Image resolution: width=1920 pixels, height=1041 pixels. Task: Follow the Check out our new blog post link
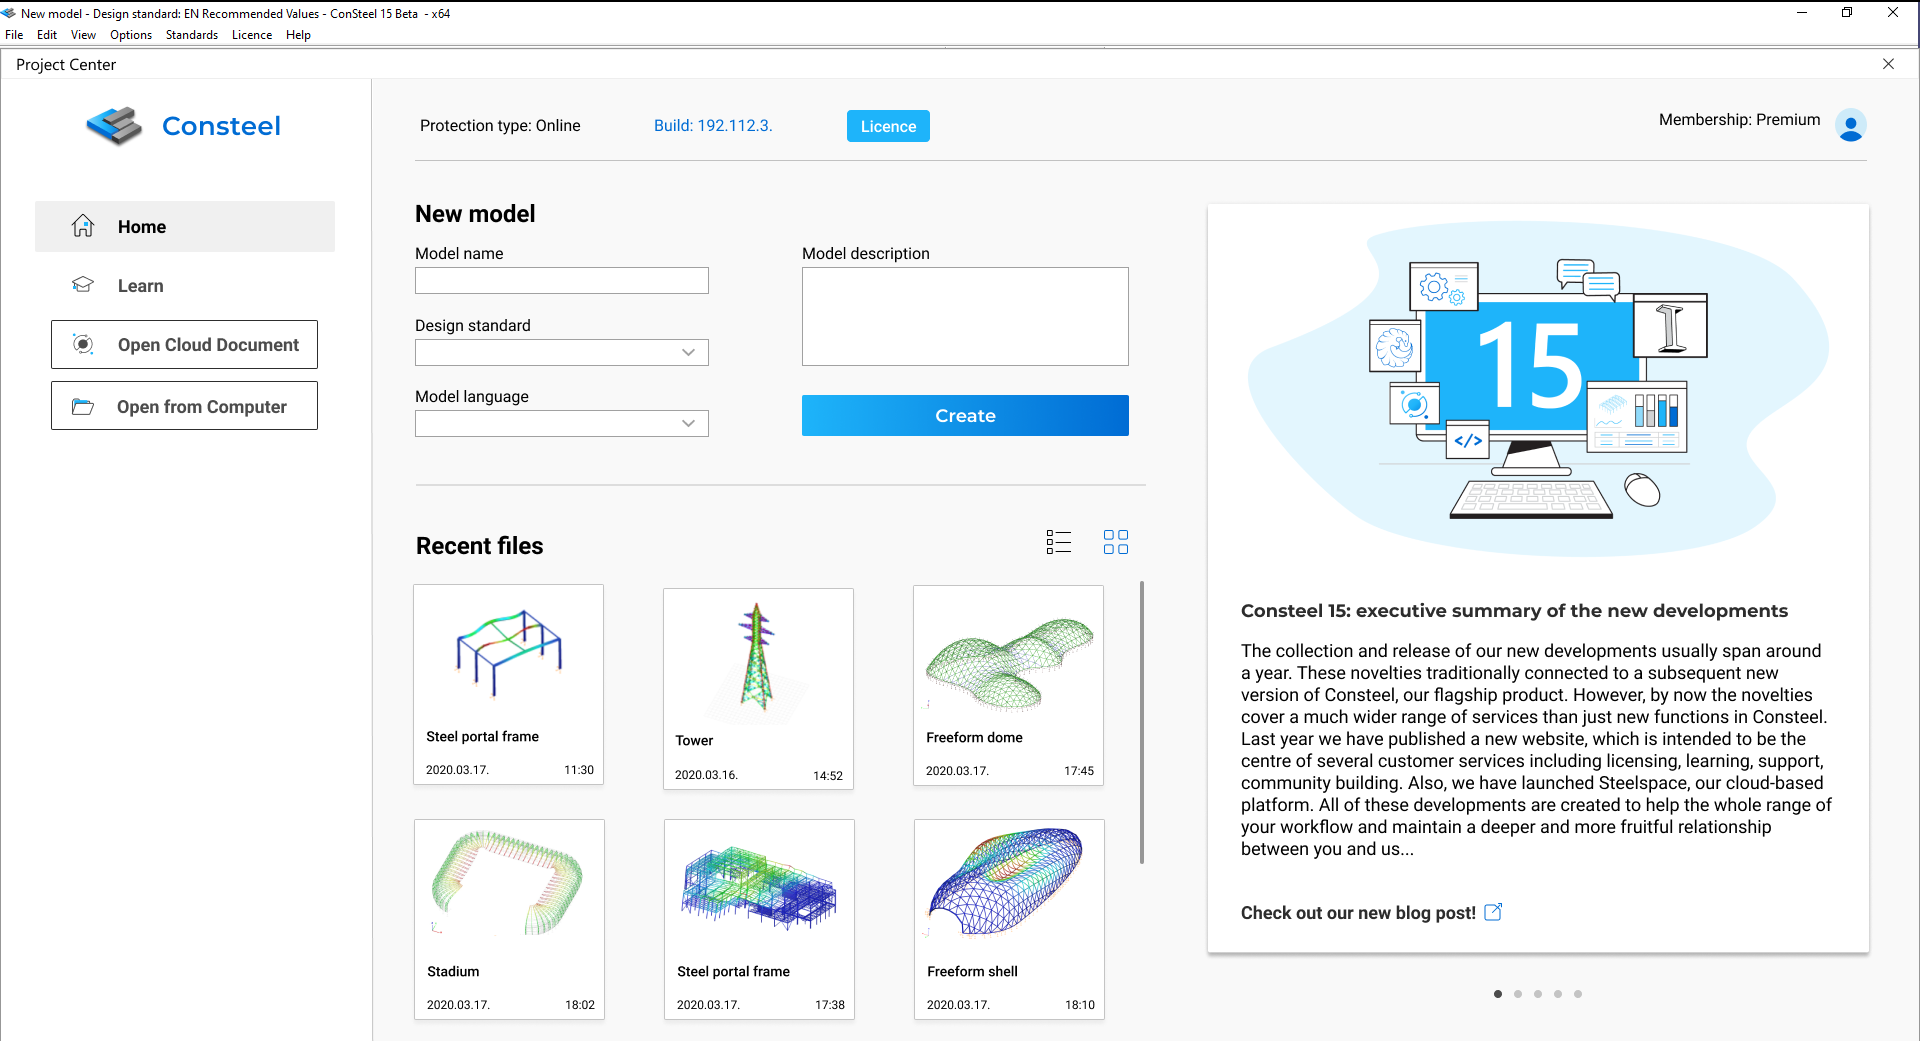tap(1358, 913)
